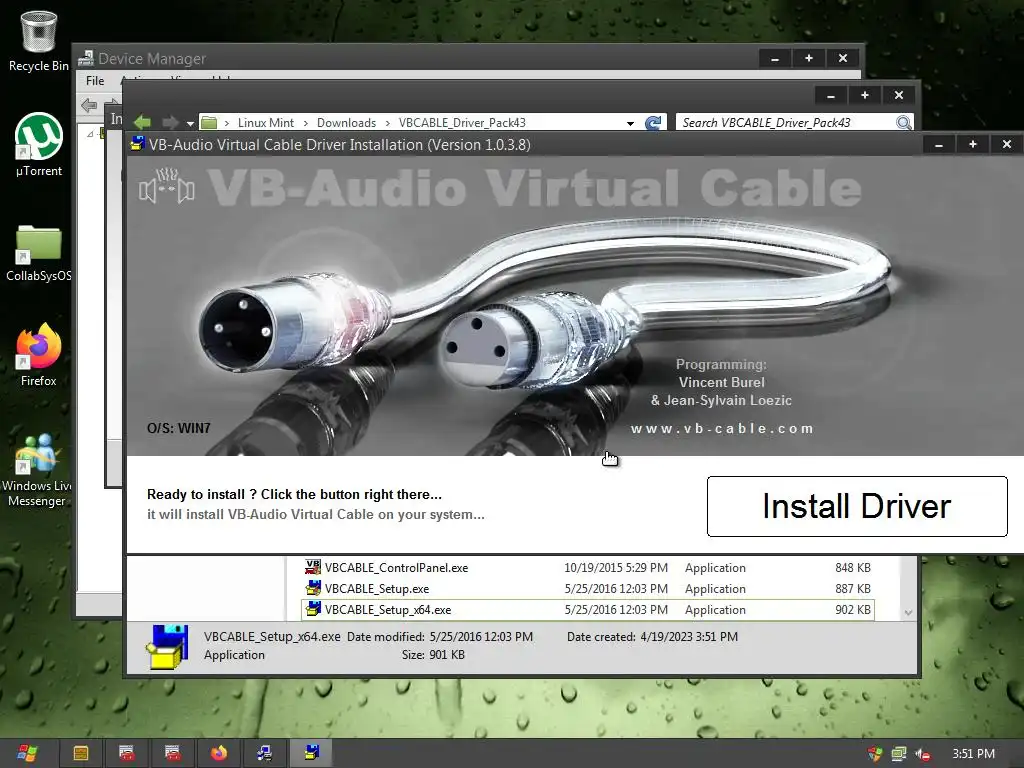The image size is (1024, 768).
Task: Go back in the Explorer window
Action: (x=142, y=122)
